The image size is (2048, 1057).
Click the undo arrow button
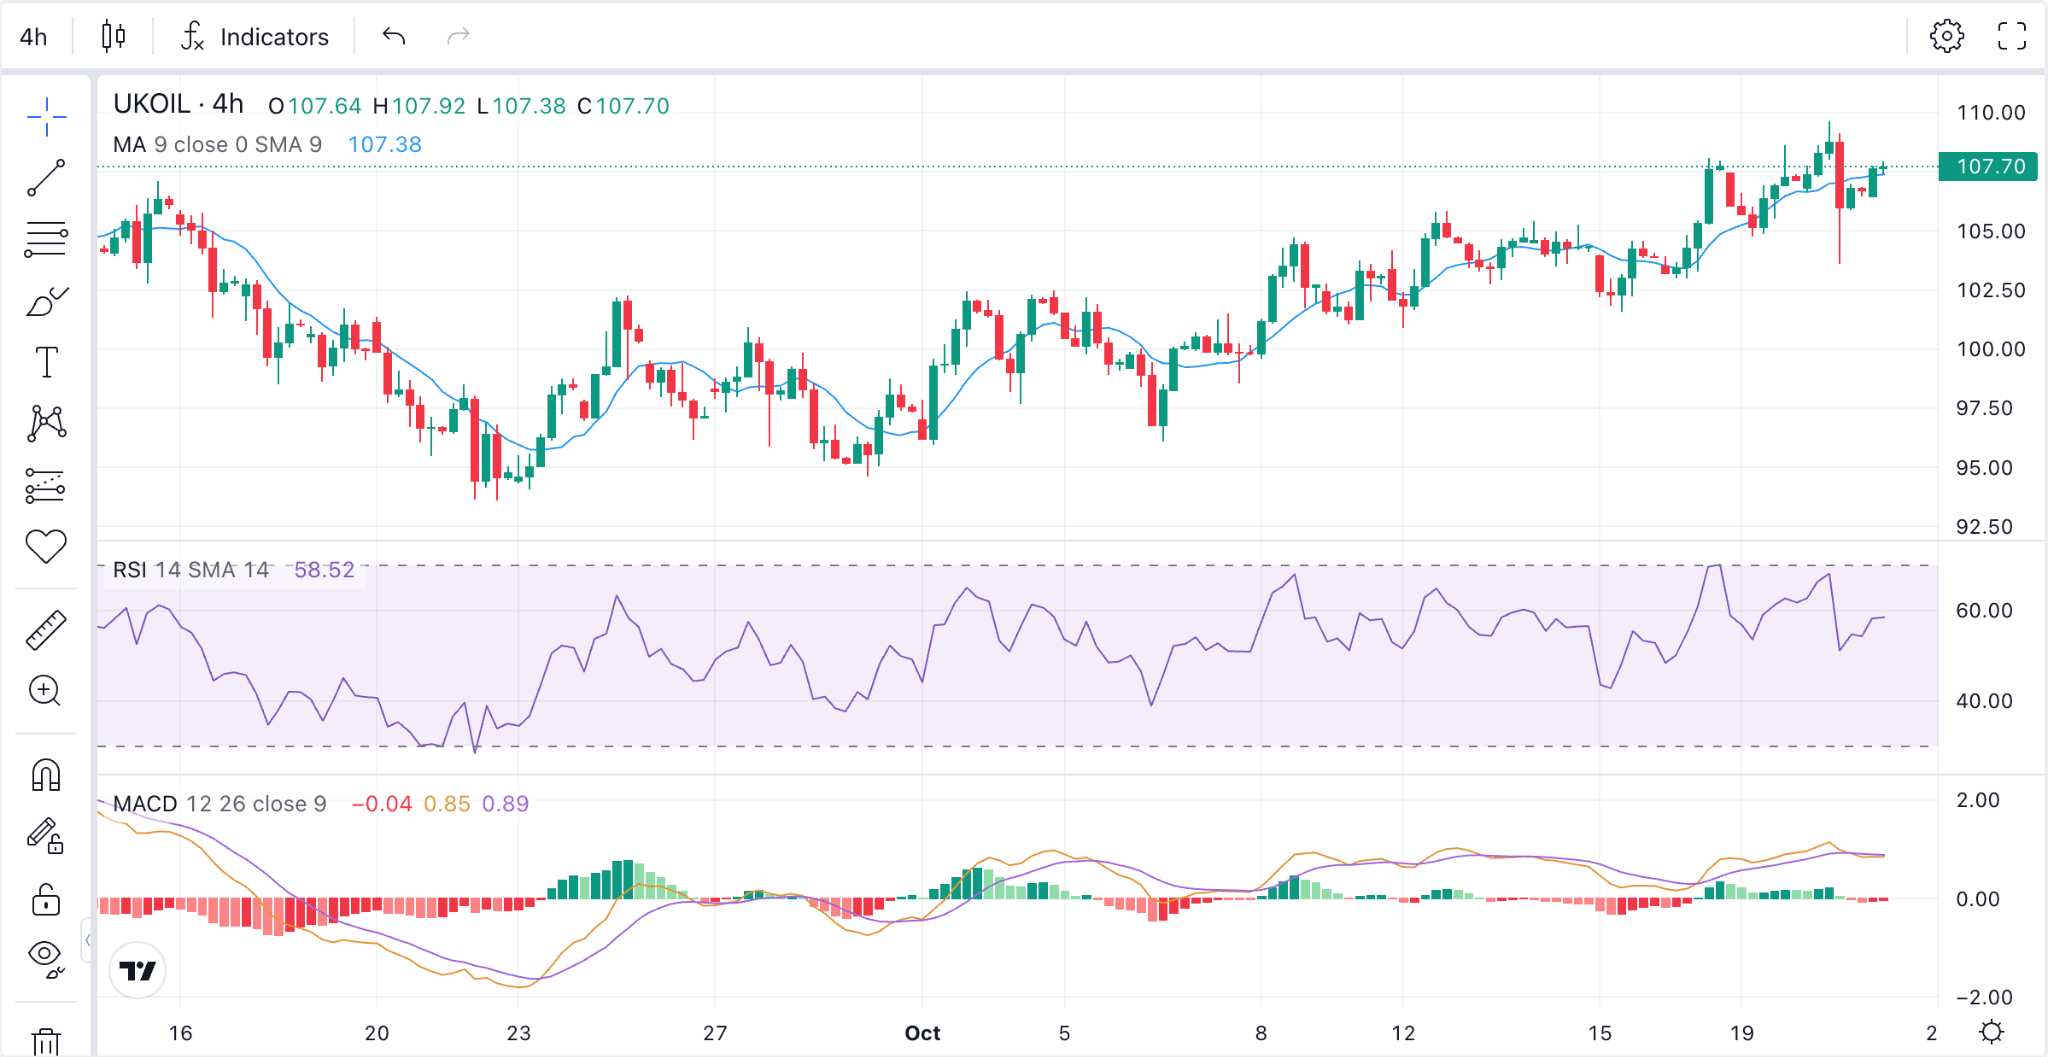coord(394,37)
